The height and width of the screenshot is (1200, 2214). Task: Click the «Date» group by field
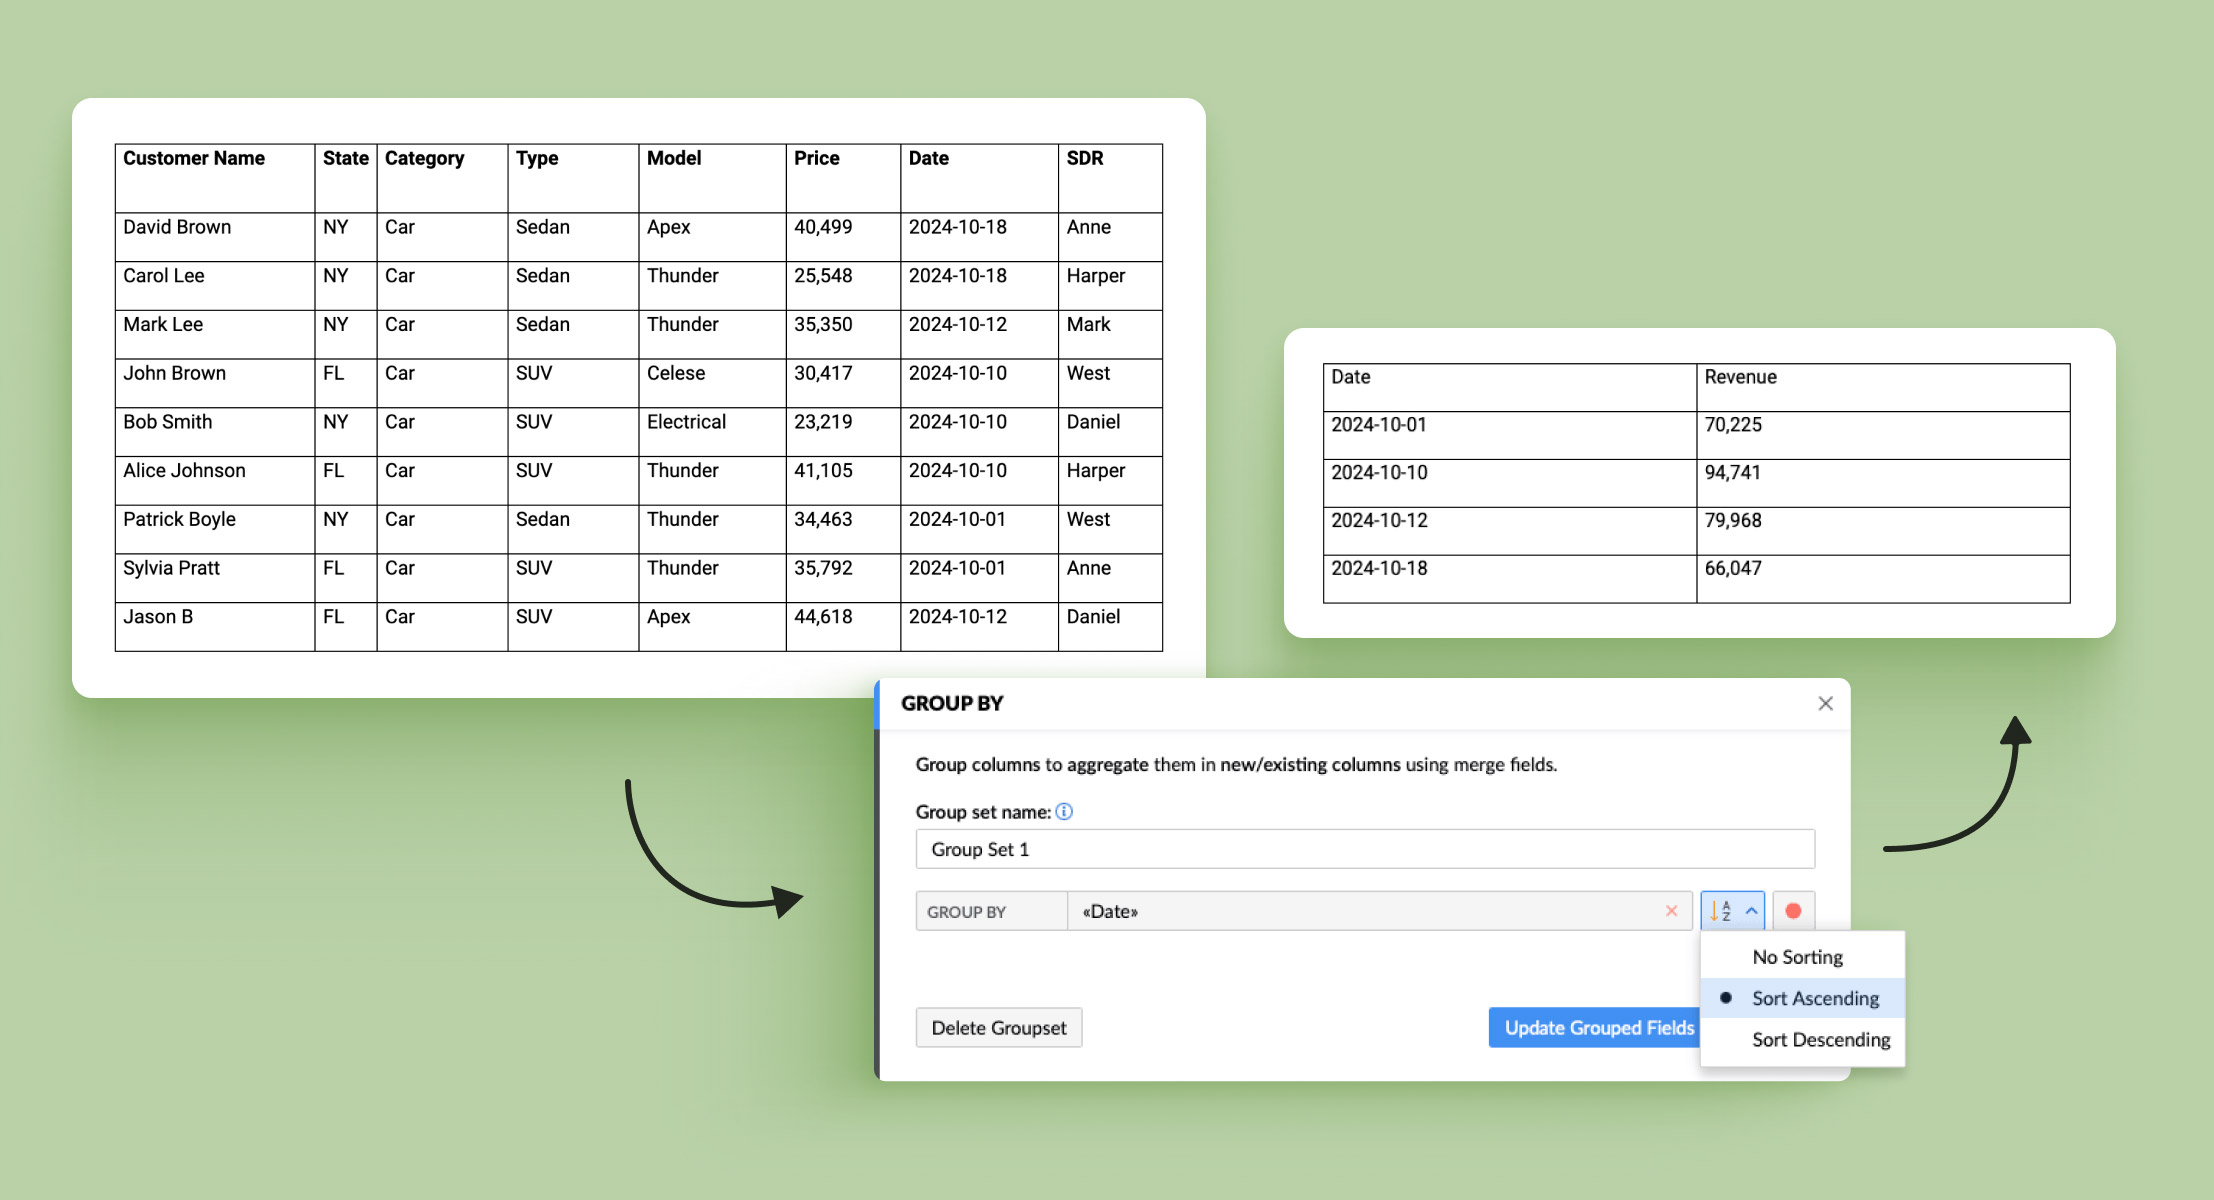click(1380, 911)
